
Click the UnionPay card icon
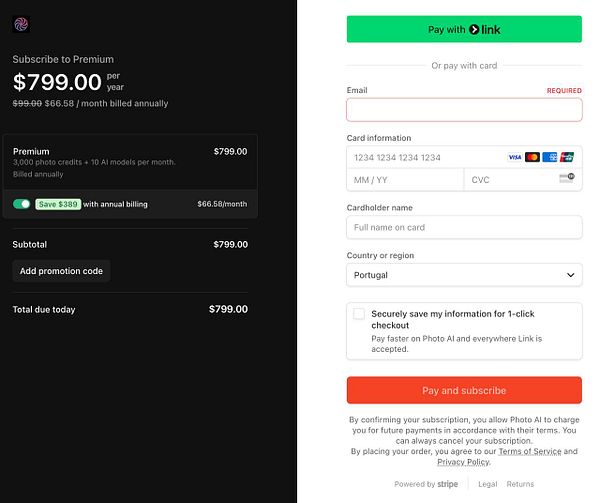tap(567, 158)
